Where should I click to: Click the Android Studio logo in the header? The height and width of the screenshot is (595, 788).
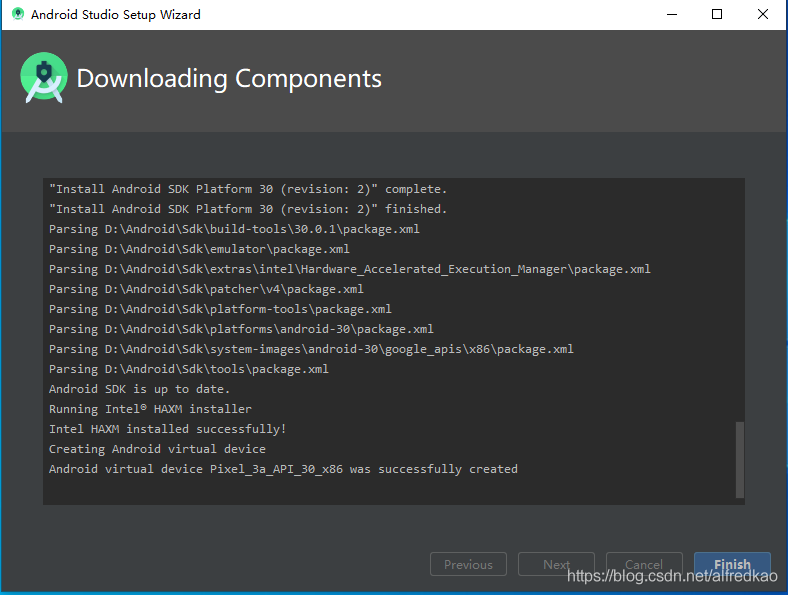click(44, 77)
